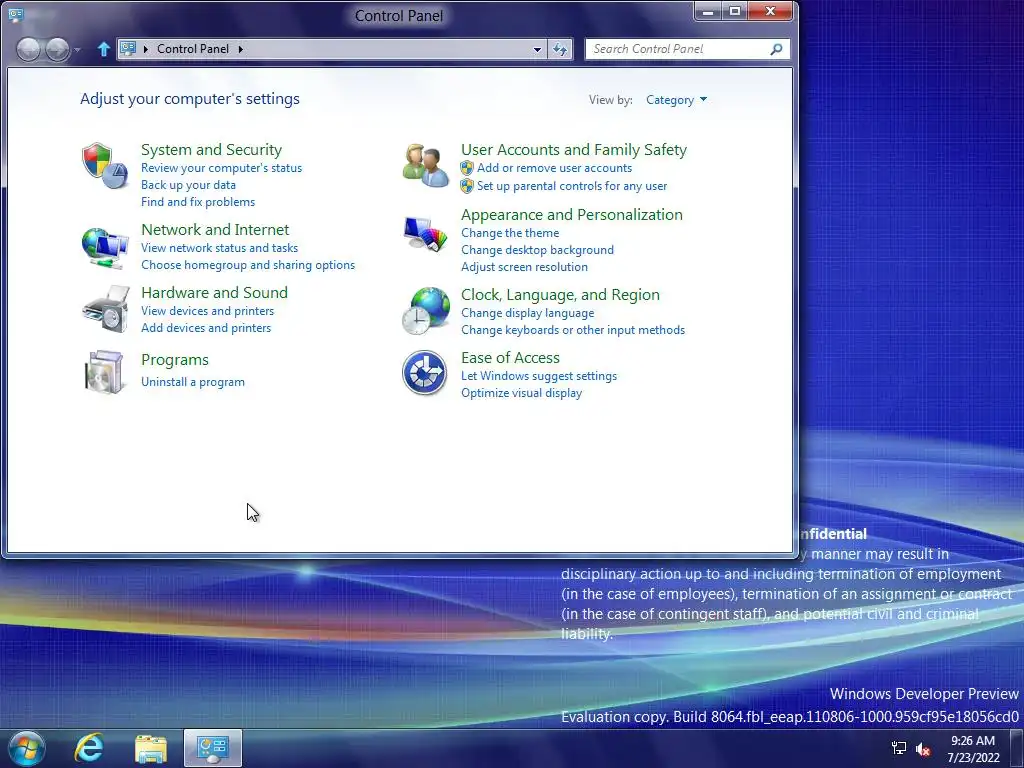Click Change keyboards or other input methods

(x=573, y=330)
